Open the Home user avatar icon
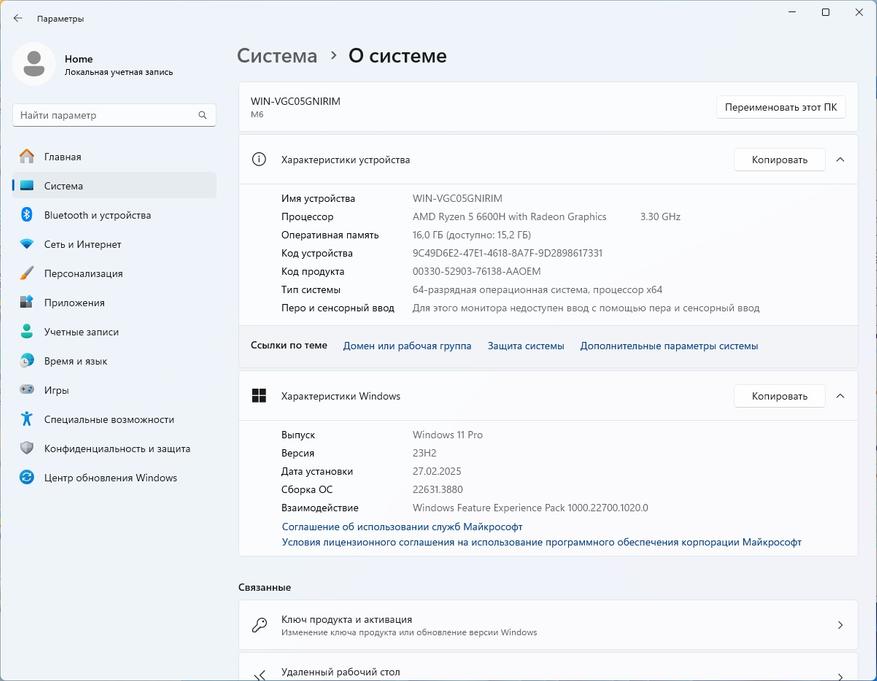 coord(34,64)
